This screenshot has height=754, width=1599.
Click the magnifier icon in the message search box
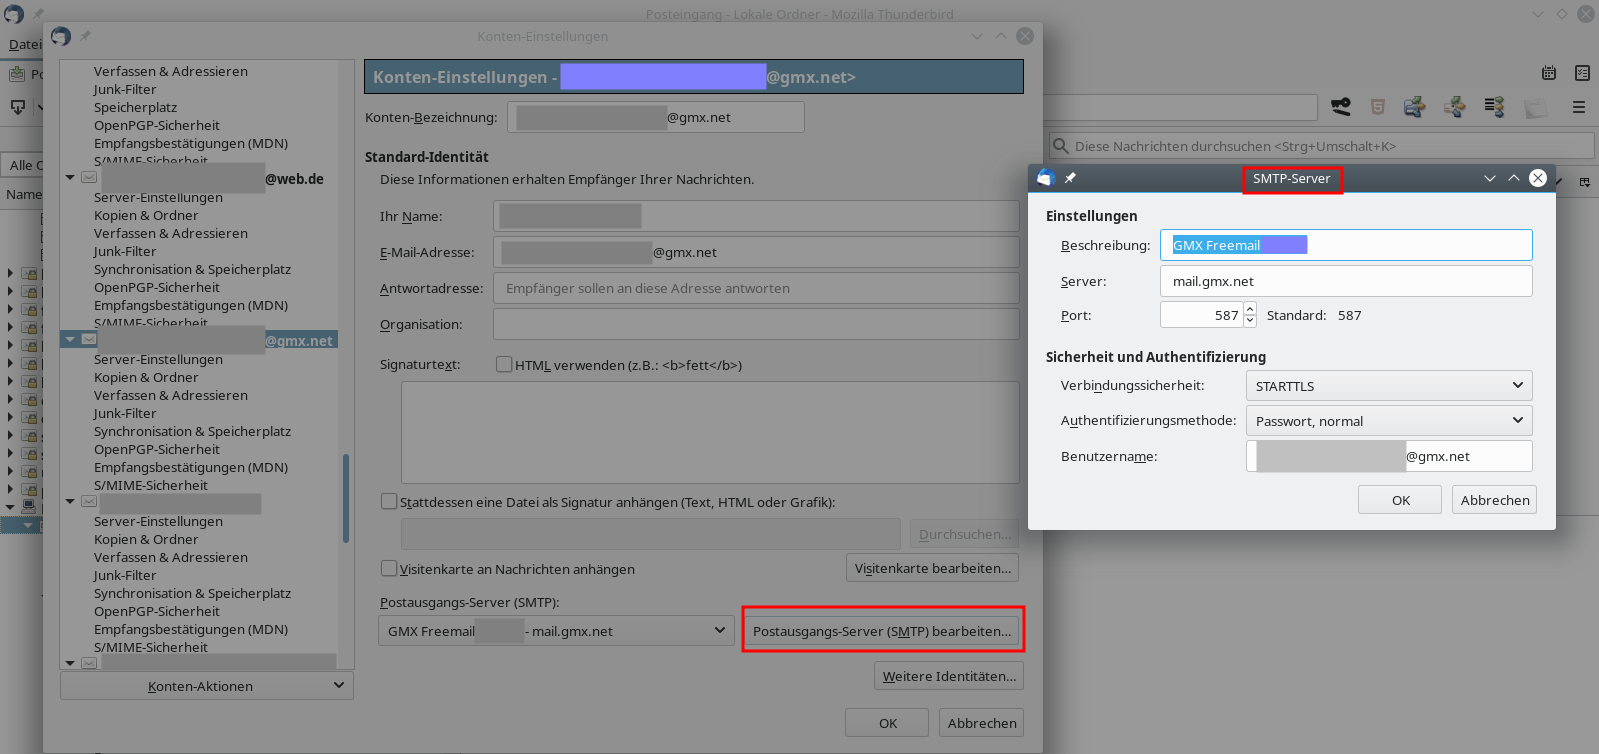pyautogui.click(x=1061, y=146)
